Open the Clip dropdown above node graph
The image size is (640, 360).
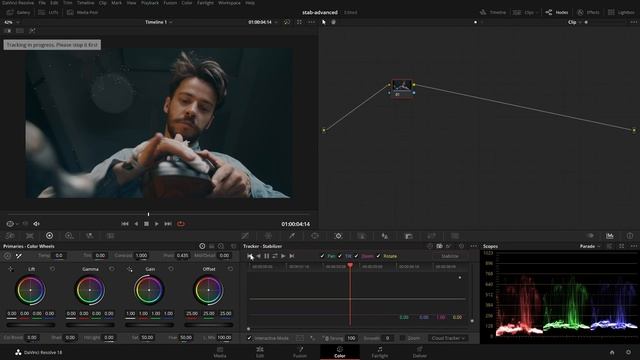coord(574,22)
